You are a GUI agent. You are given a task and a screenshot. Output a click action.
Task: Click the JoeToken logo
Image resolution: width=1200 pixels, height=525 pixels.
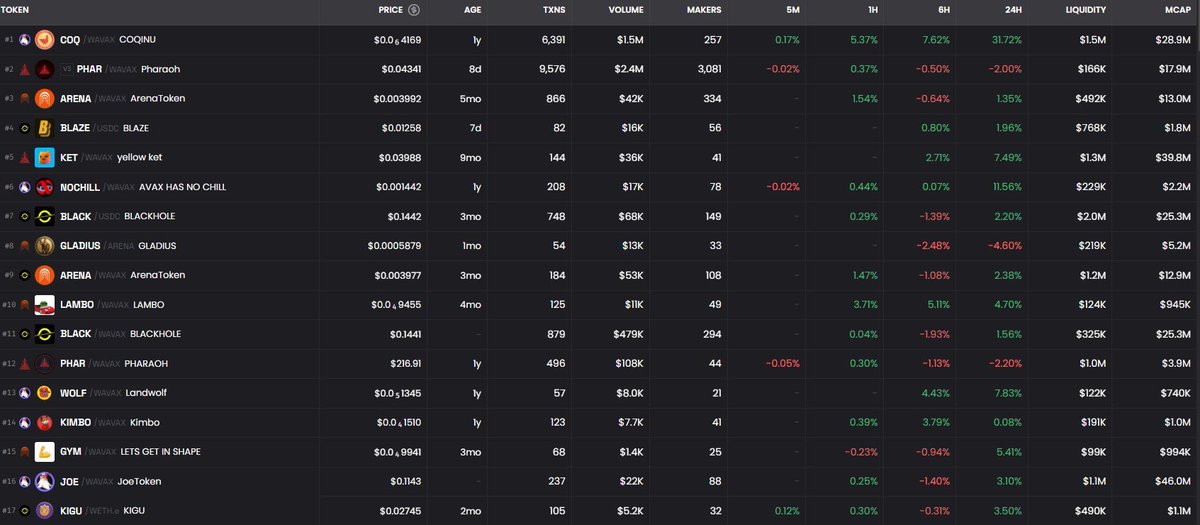[45, 482]
